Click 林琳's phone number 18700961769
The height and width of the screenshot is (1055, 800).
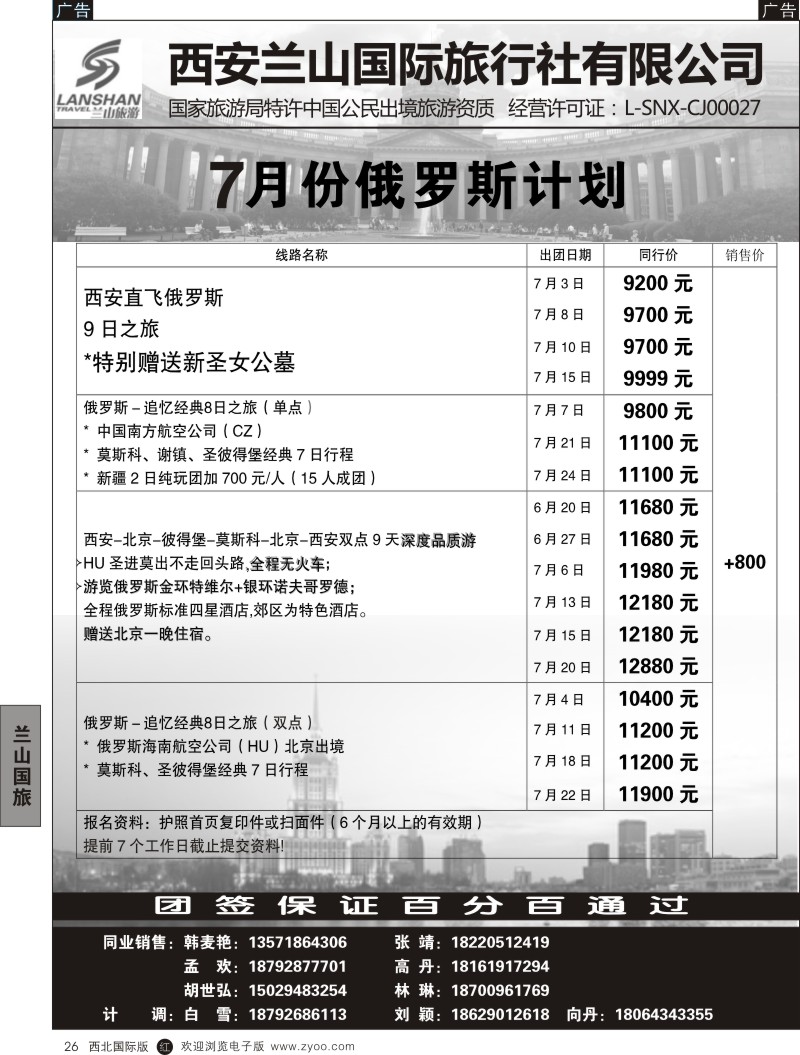coord(500,991)
